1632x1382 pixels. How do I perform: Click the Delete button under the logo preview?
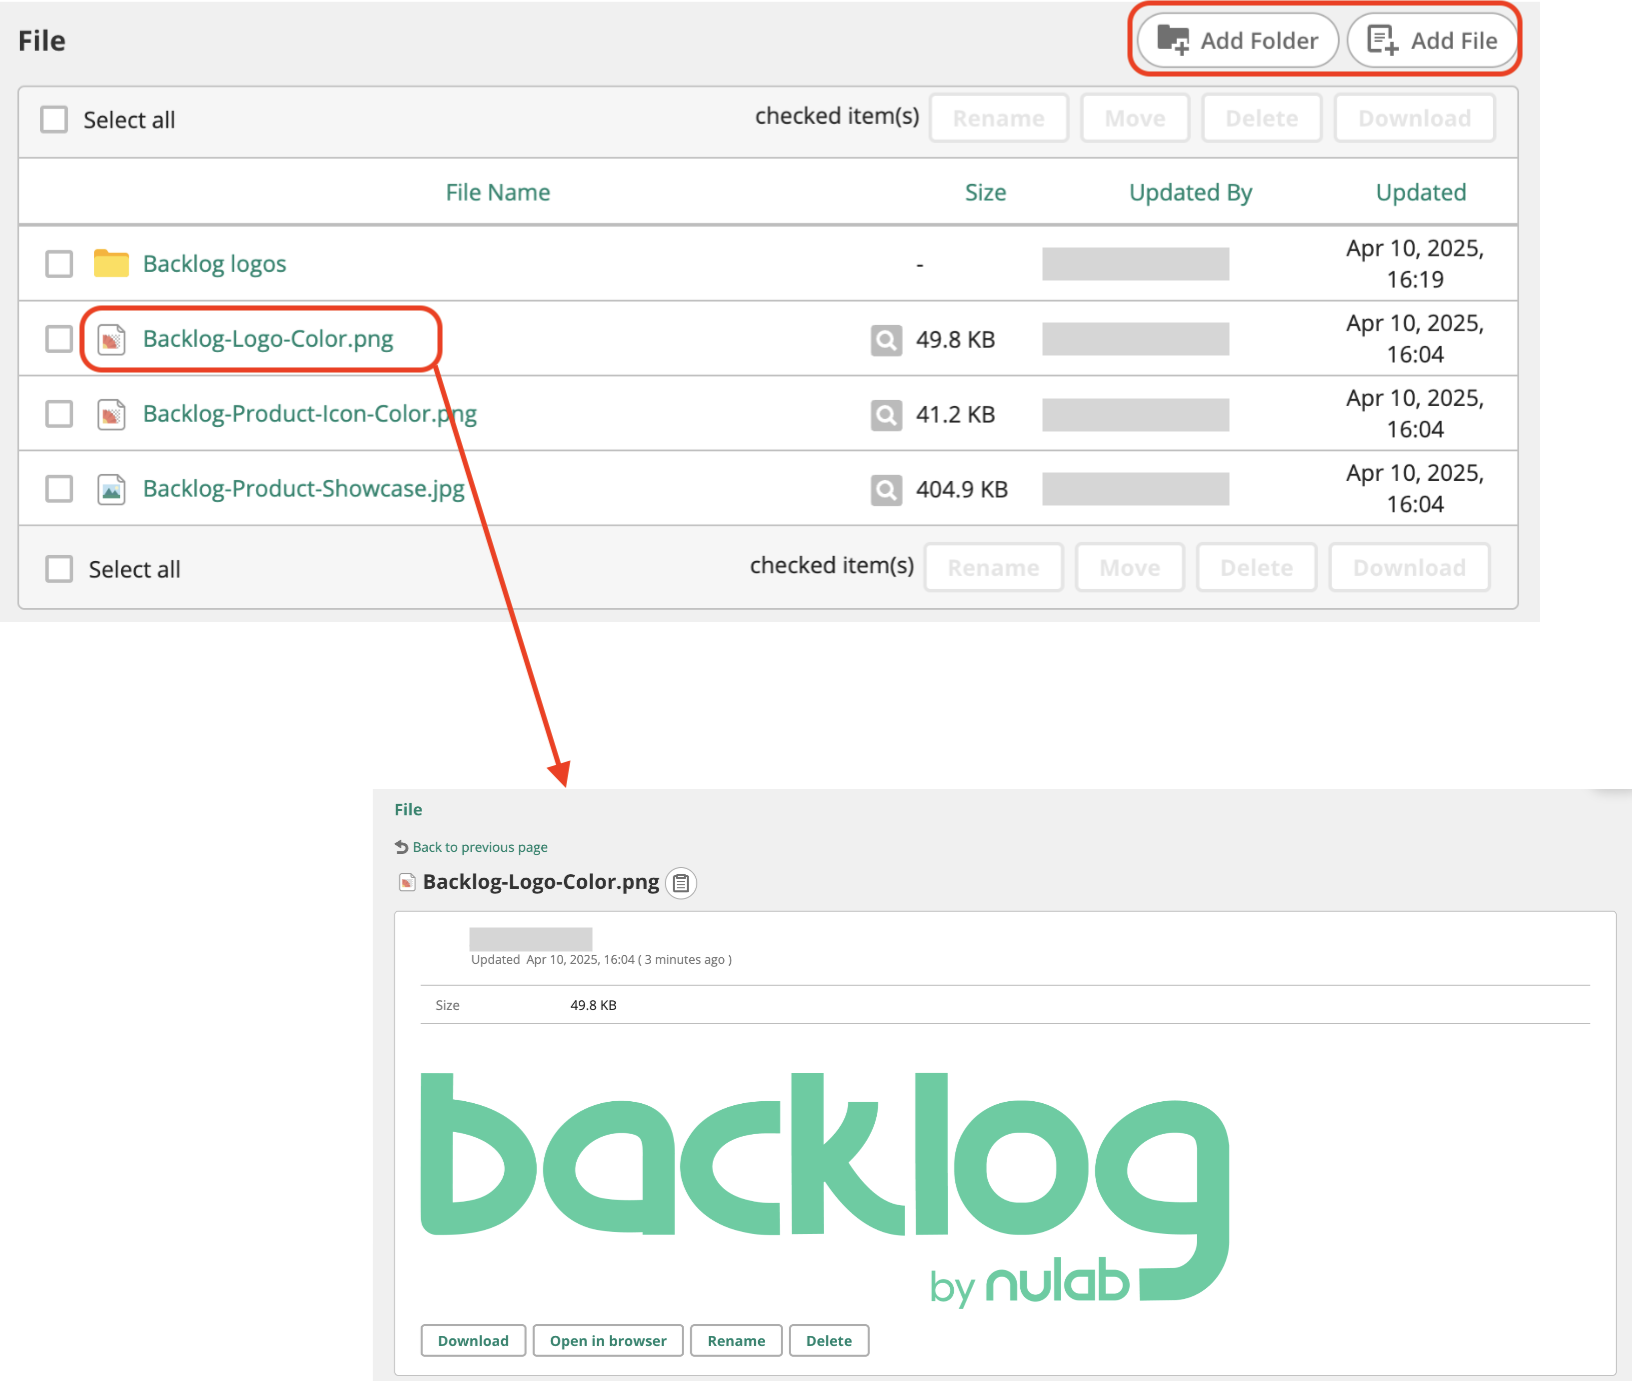tap(829, 1341)
